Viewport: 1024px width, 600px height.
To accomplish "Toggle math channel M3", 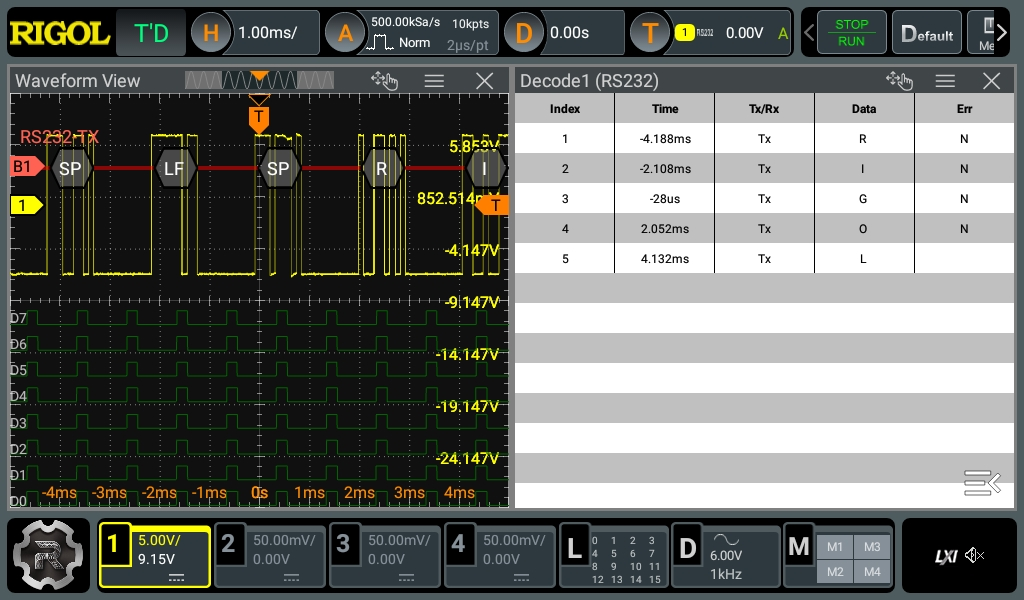I will coord(872,547).
